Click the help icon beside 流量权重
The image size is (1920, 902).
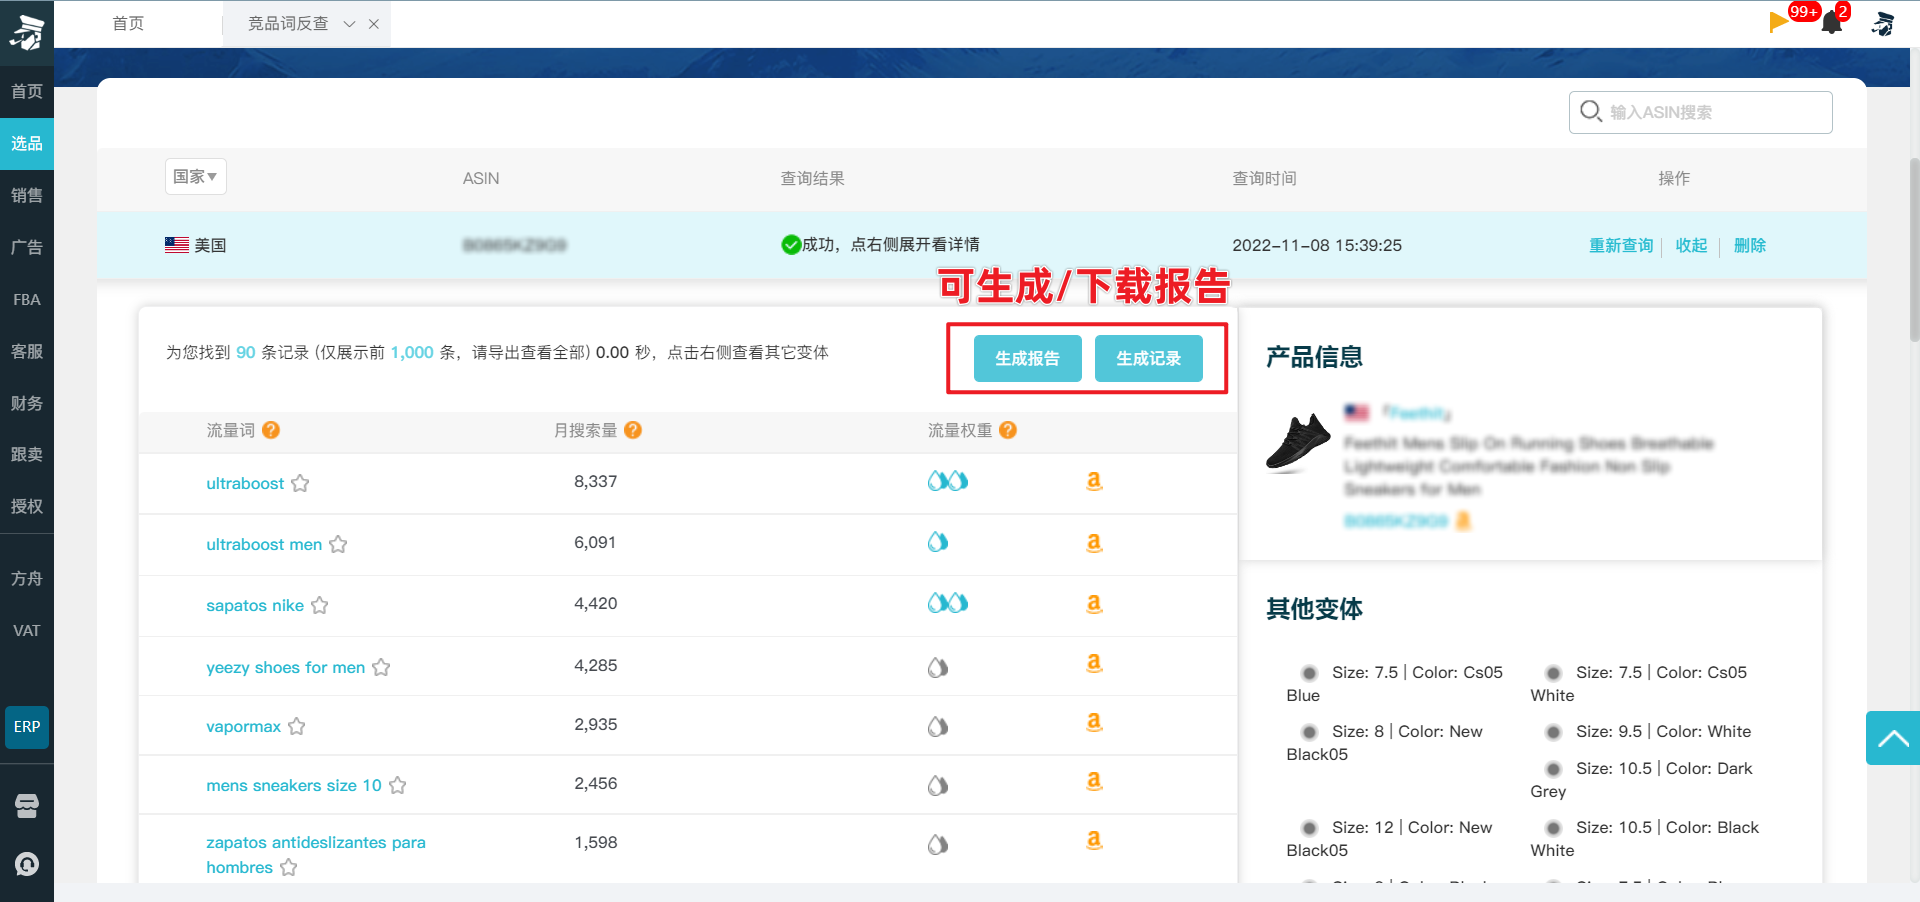point(1008,430)
